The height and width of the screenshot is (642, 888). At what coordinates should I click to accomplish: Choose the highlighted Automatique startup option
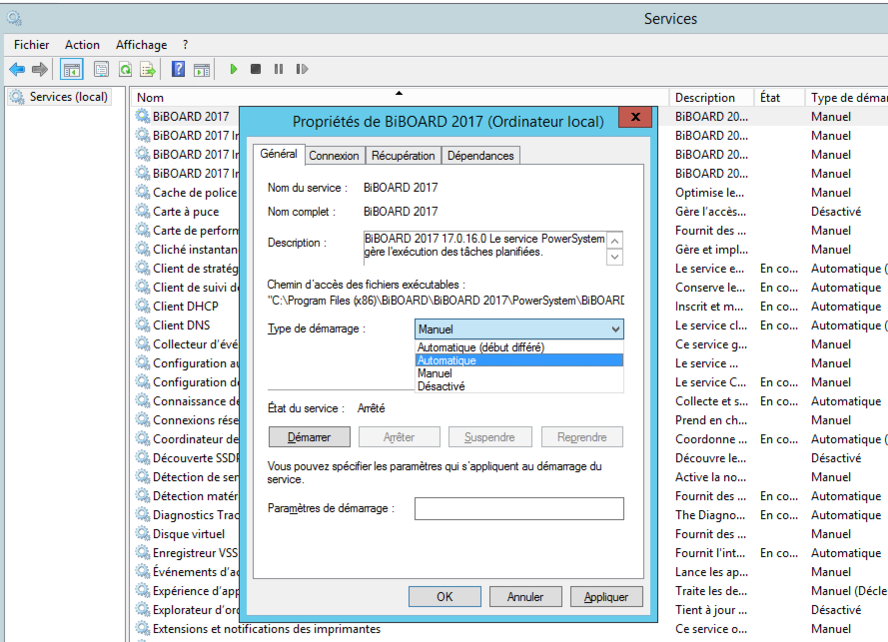519,360
